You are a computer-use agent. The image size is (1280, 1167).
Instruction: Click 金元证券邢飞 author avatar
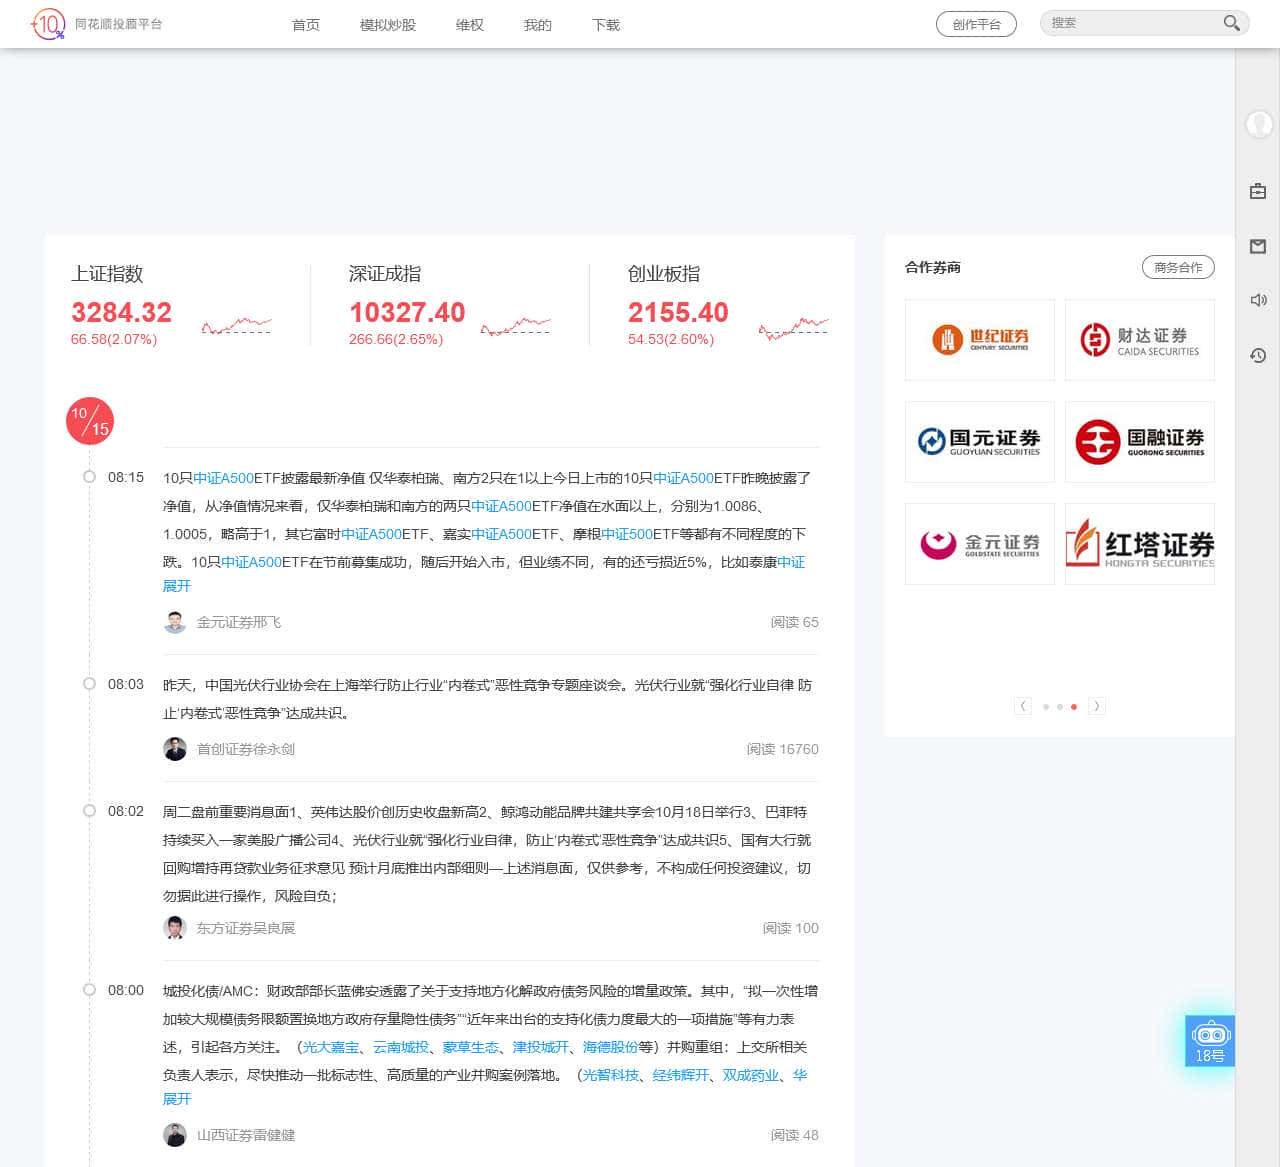coord(175,622)
